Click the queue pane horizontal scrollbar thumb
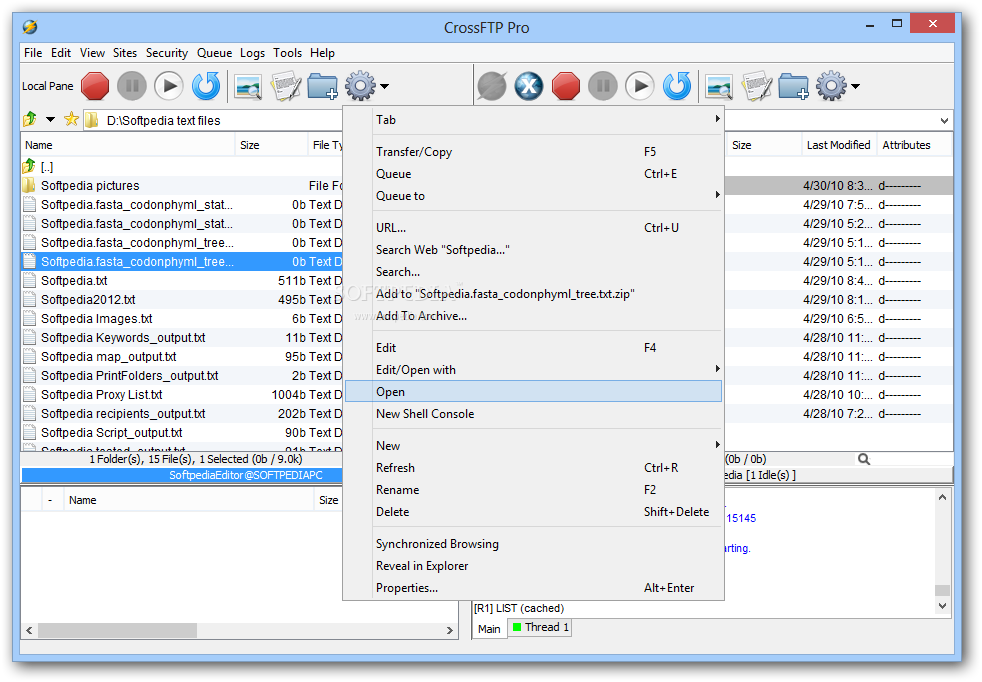The height and width of the screenshot is (682, 982). pos(117,630)
